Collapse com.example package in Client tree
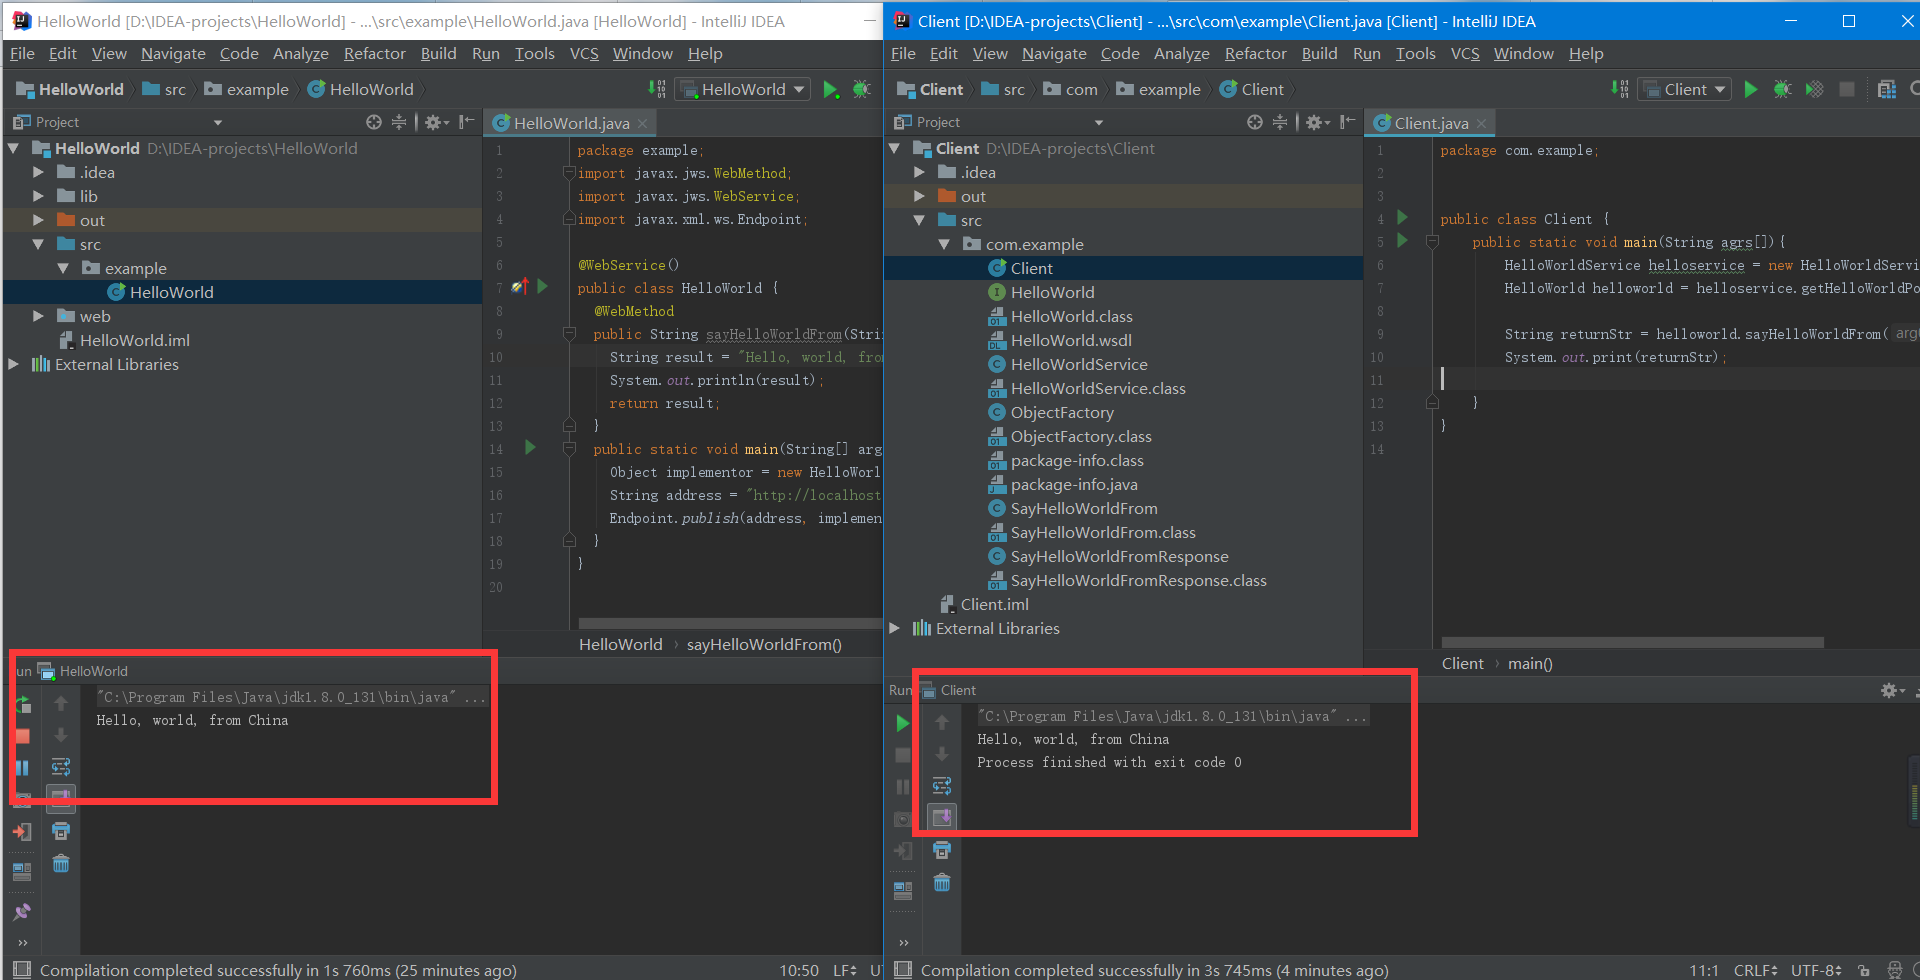This screenshot has width=1920, height=980. point(944,244)
